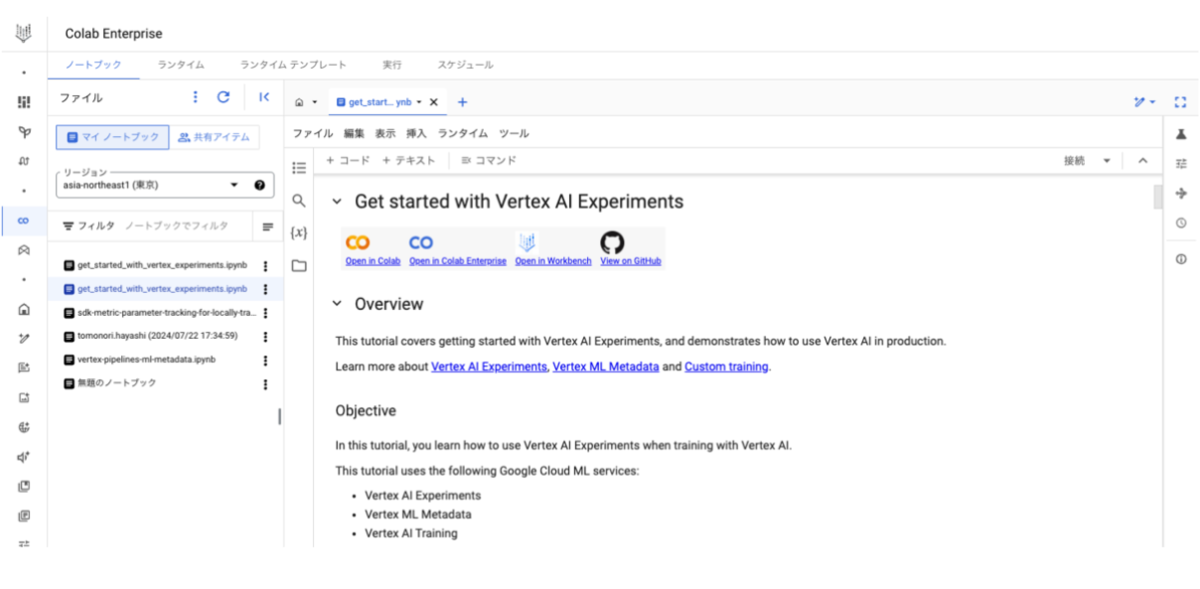This screenshot has height=589, width=1200.
Task: Select the ノートブック tab
Action: pos(93,65)
